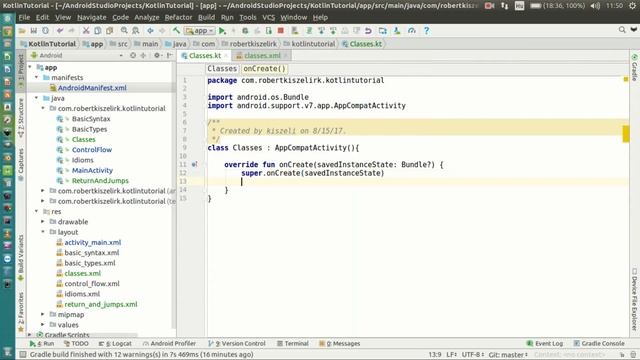Screen dimensions: 640x360
Task: Open the VCS menu
Action: coord(268,18)
